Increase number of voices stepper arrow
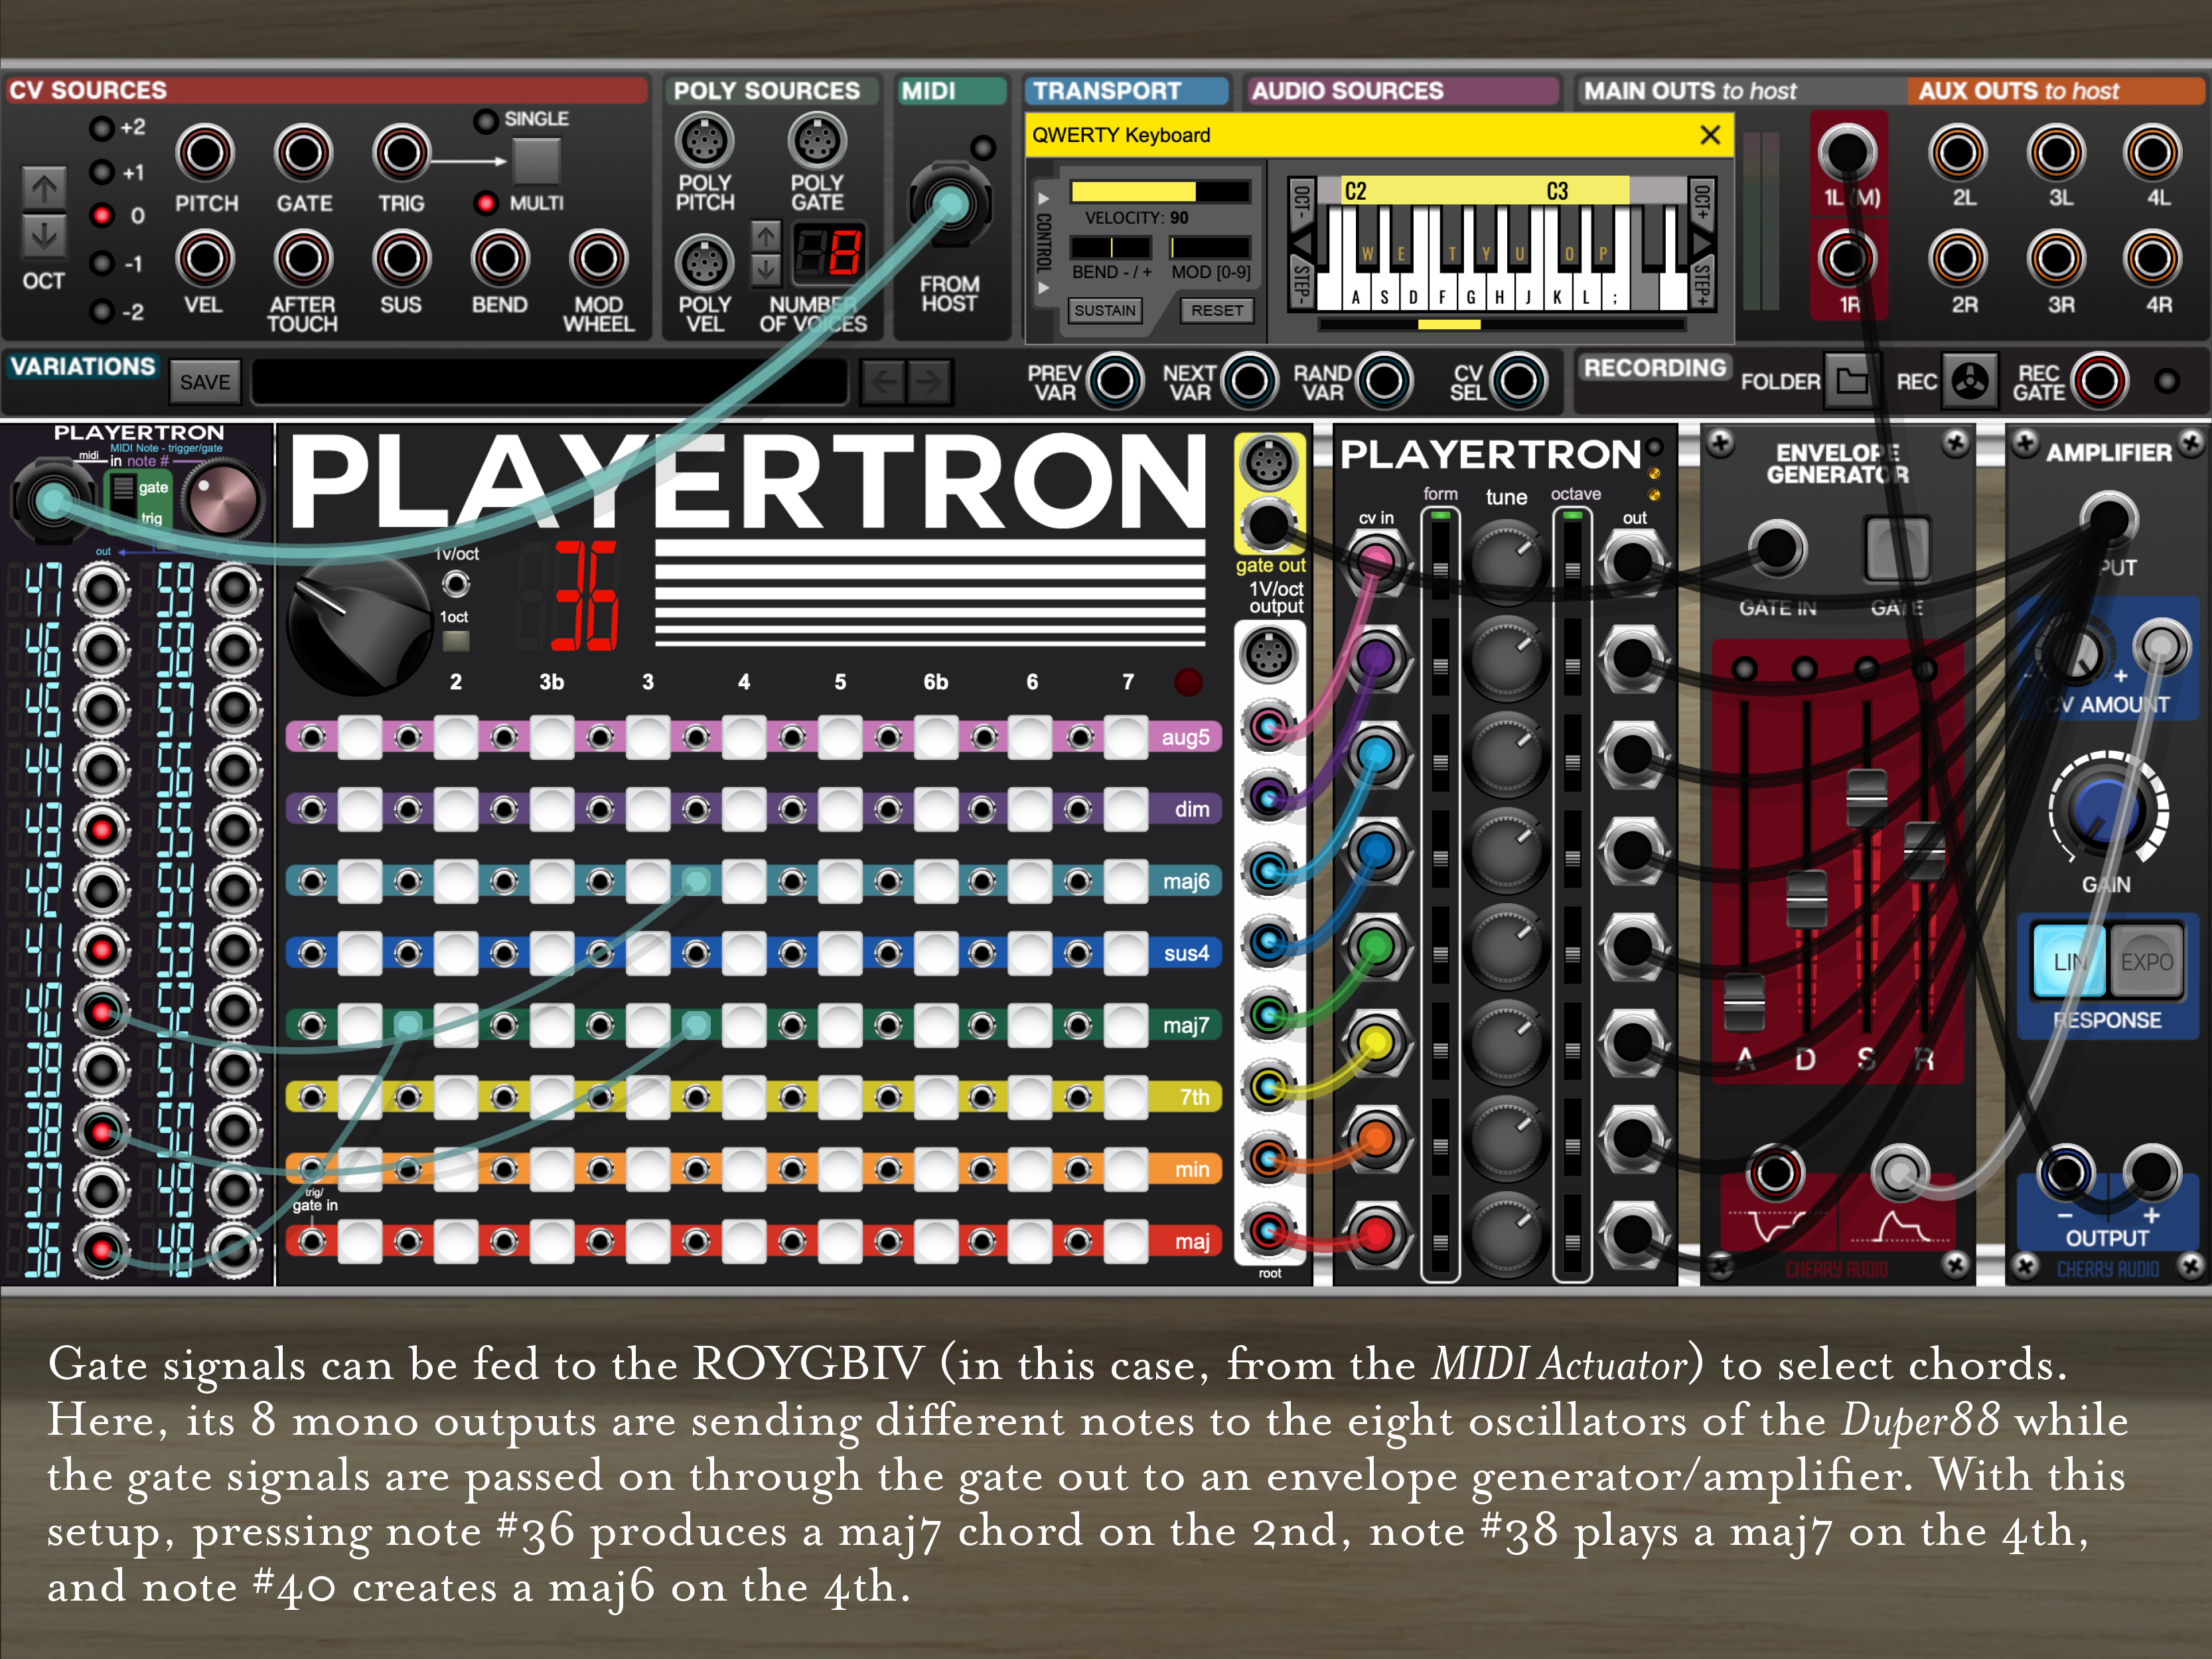This screenshot has width=2212, height=1659. 765,237
